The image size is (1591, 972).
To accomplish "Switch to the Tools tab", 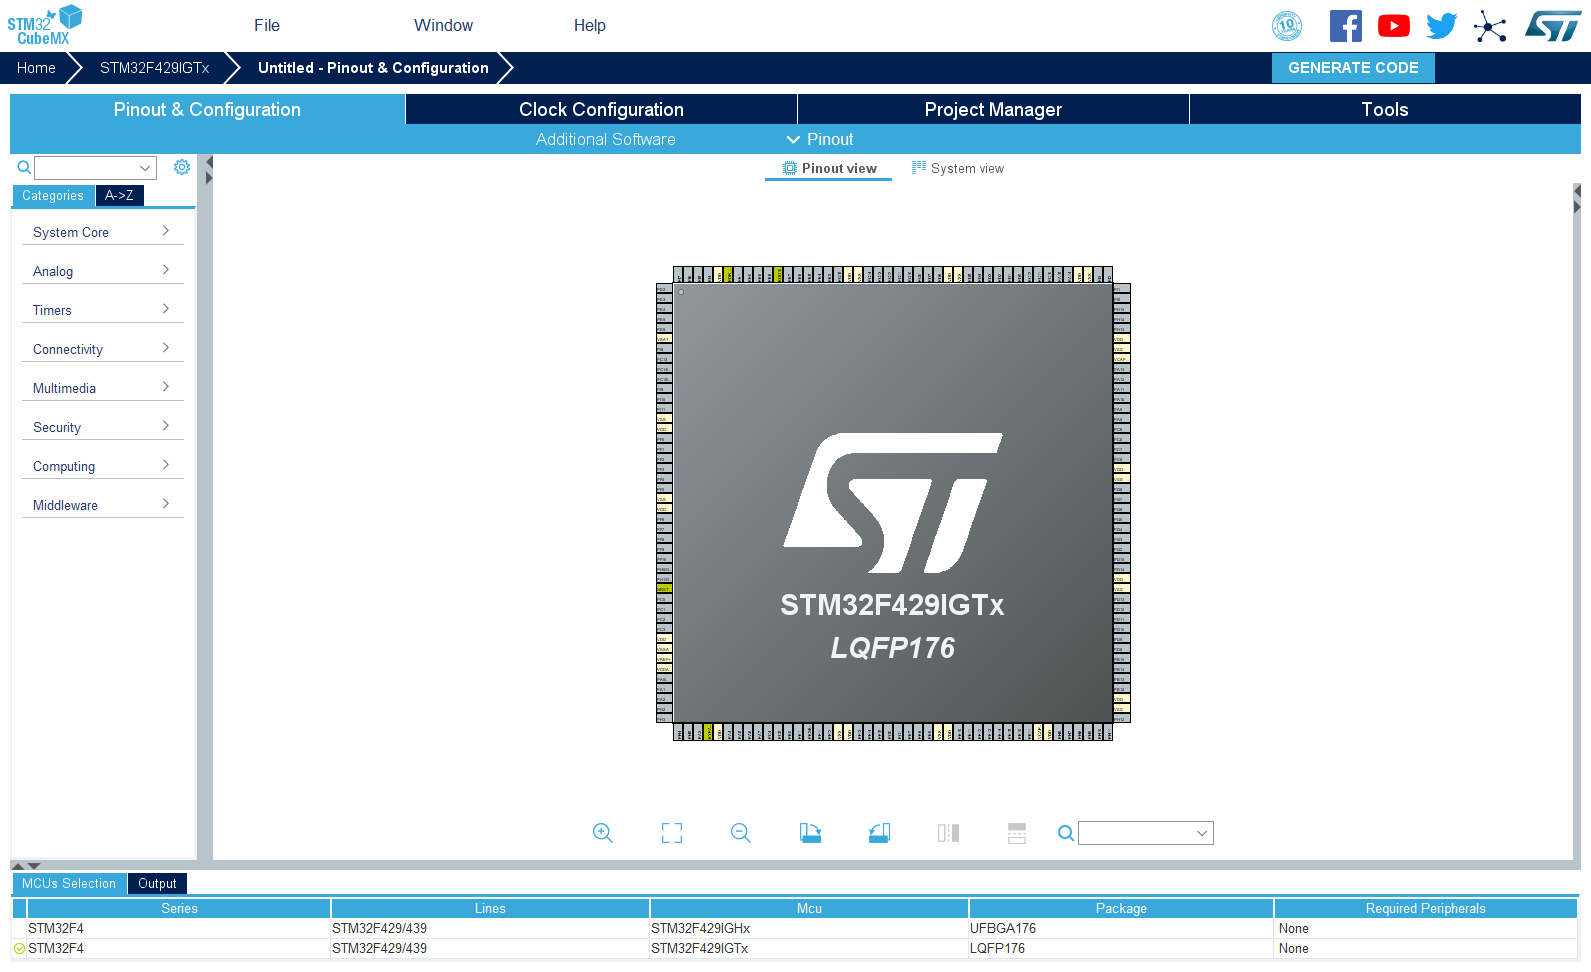I will pyautogui.click(x=1385, y=110).
